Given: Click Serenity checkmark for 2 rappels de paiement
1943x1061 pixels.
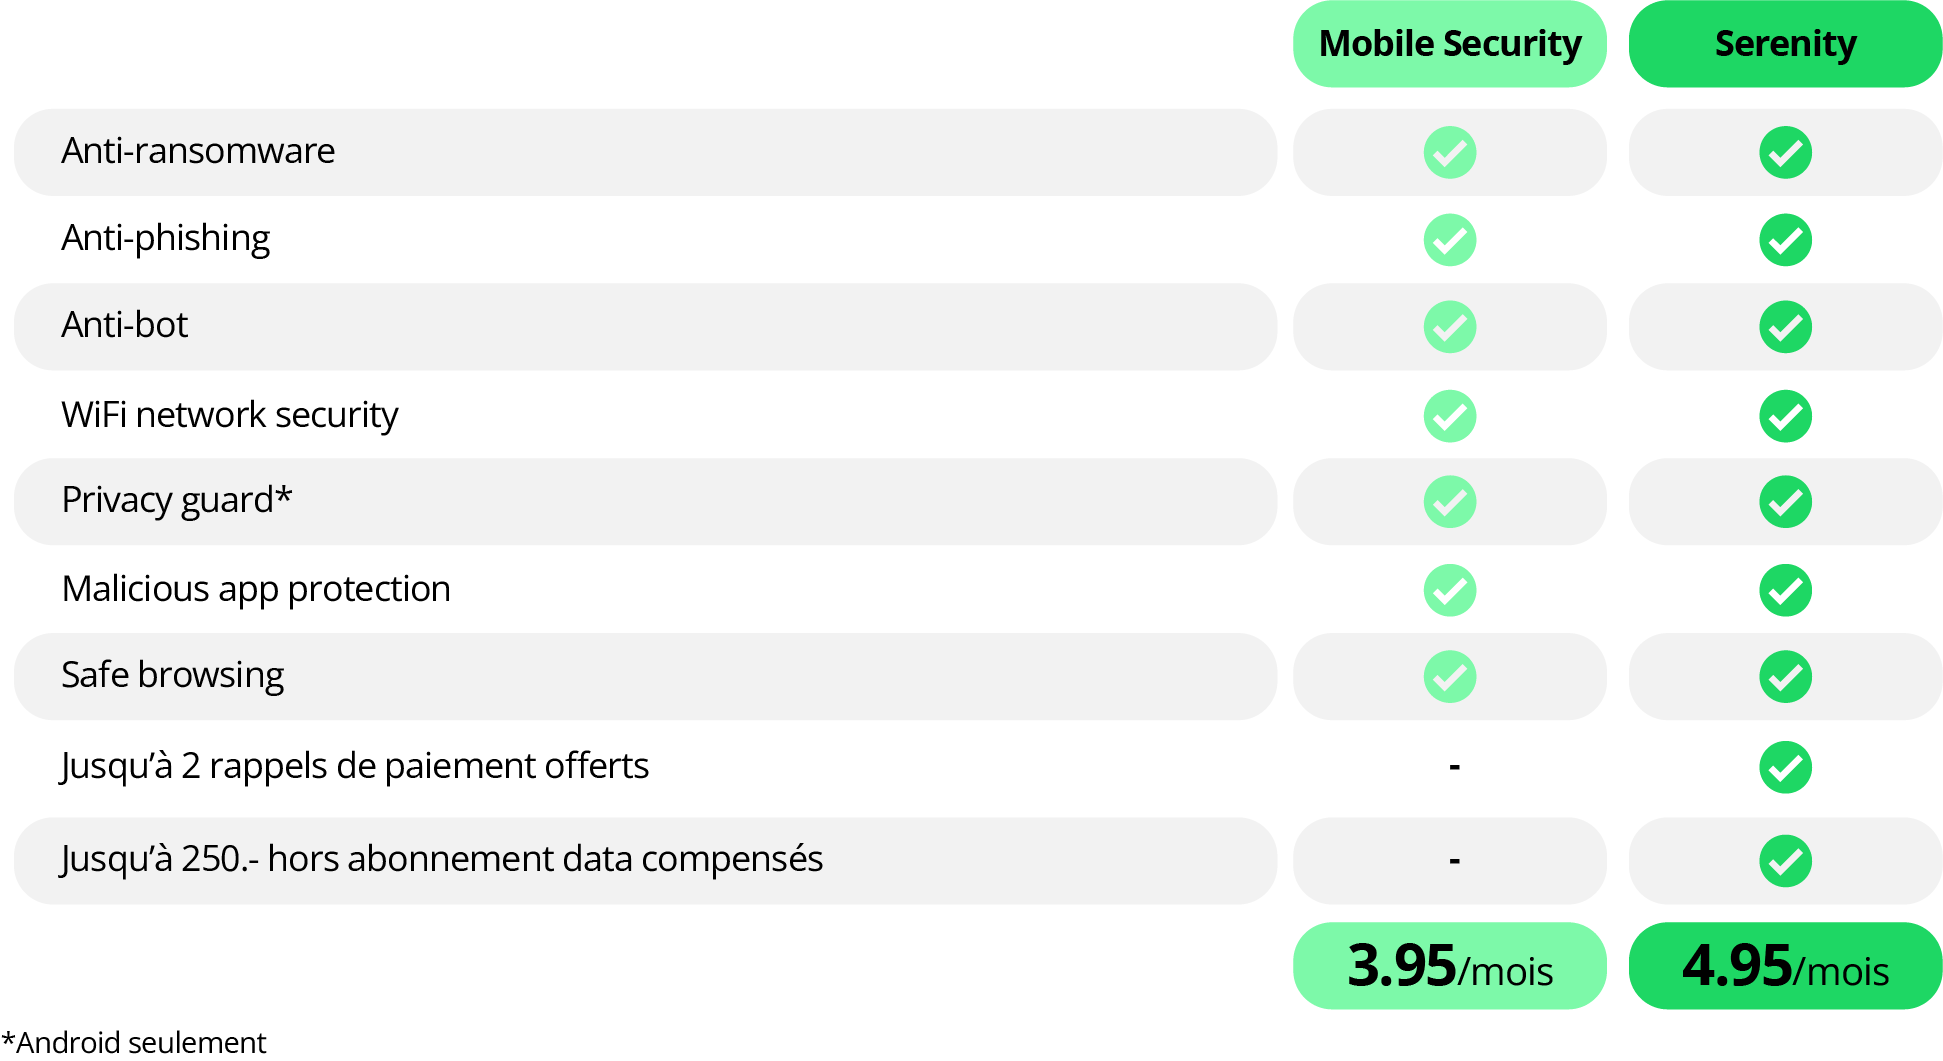Looking at the screenshot, I should (x=1785, y=767).
